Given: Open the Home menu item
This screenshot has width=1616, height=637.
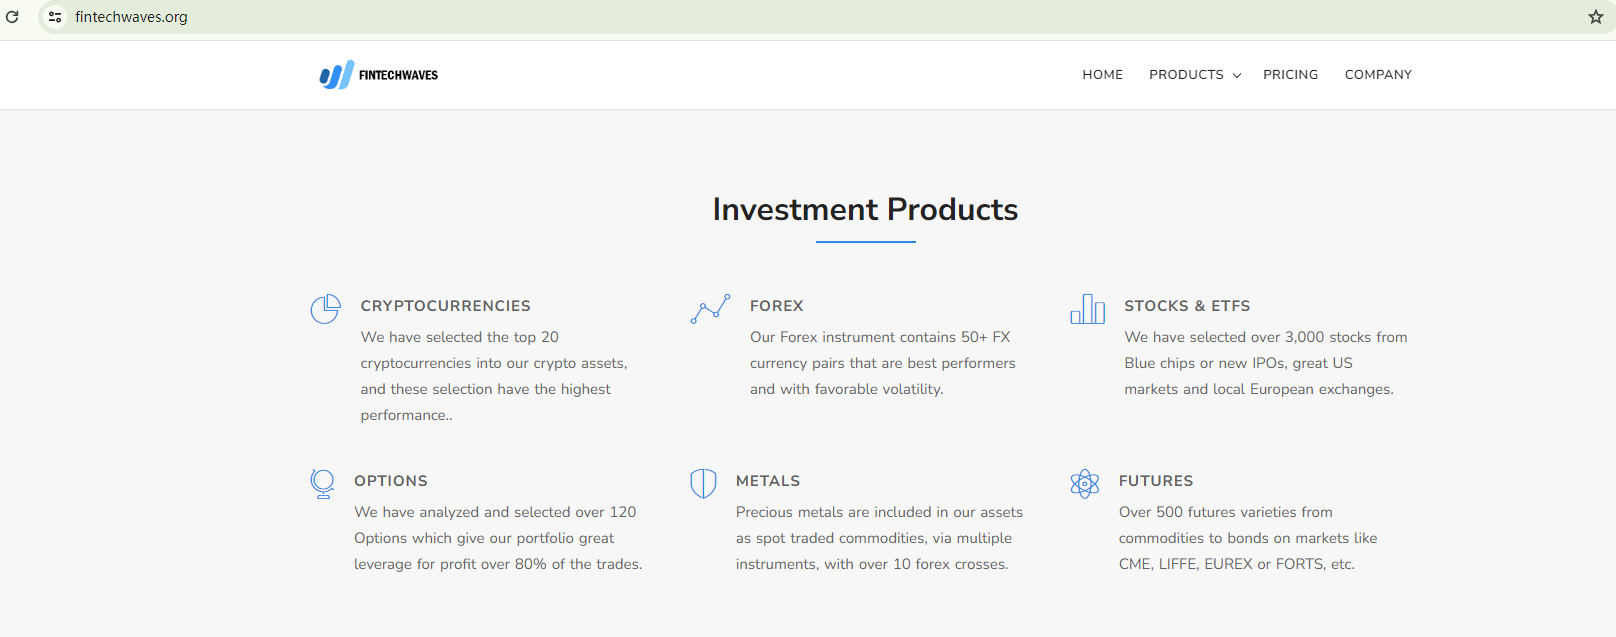Looking at the screenshot, I should [x=1102, y=75].
